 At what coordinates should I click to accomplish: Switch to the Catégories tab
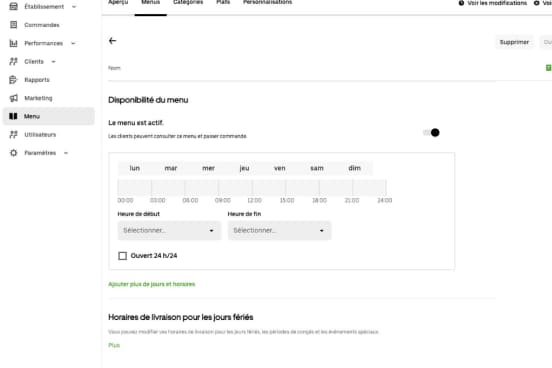coord(188,3)
